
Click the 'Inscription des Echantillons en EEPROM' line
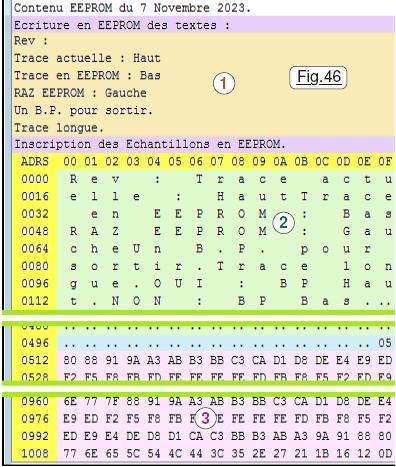tap(150, 144)
